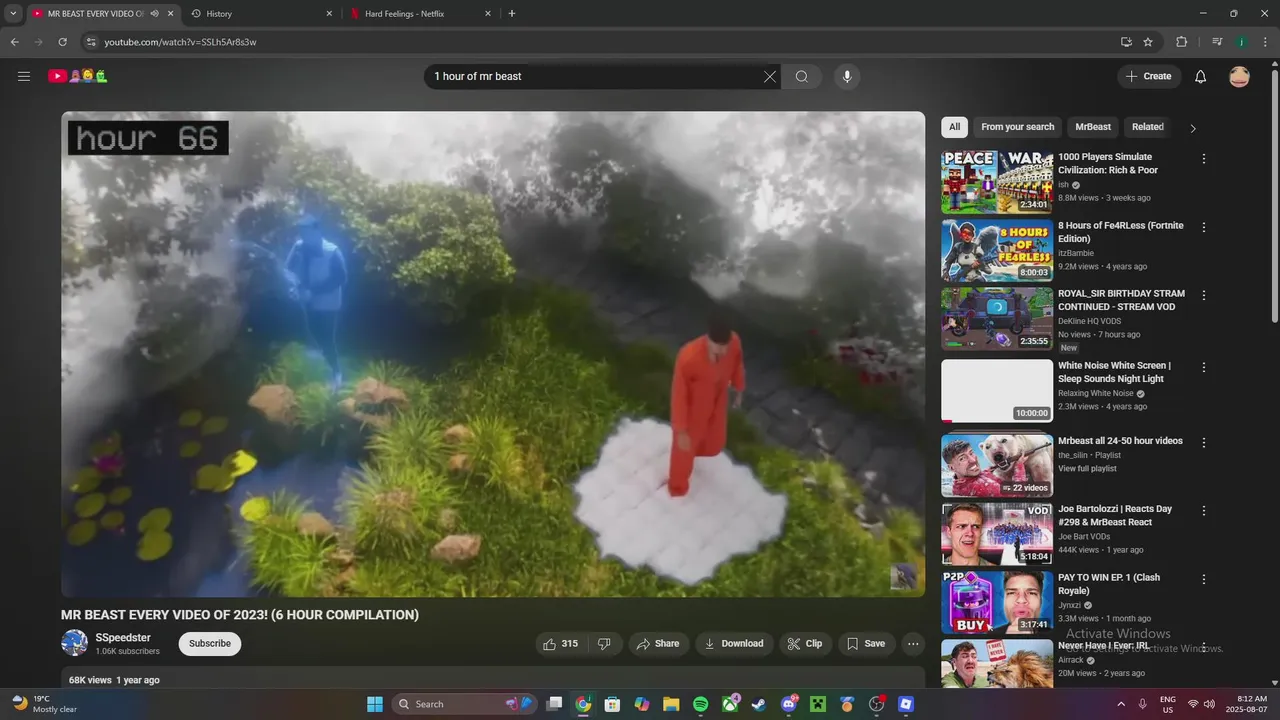The image size is (1280, 720).
Task: Open options for White Noise White Screen
Action: (1204, 367)
